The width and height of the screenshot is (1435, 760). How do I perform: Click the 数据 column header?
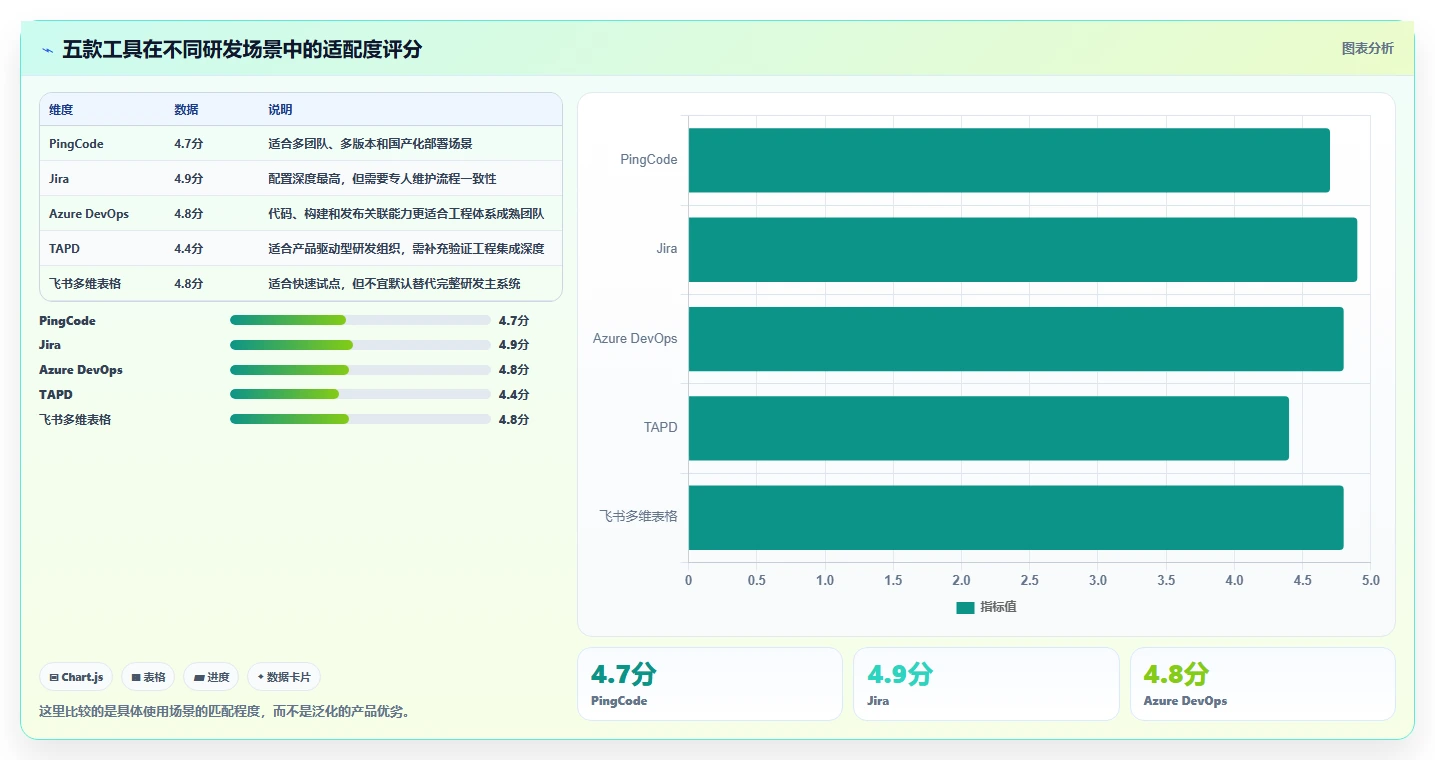tap(186, 110)
